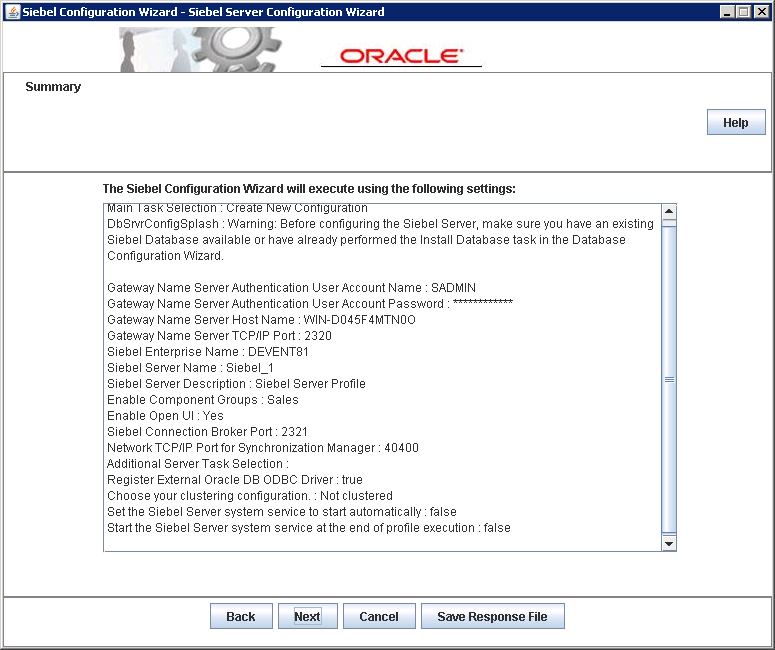Click the clustering configuration 'Not clustered' line

point(250,496)
